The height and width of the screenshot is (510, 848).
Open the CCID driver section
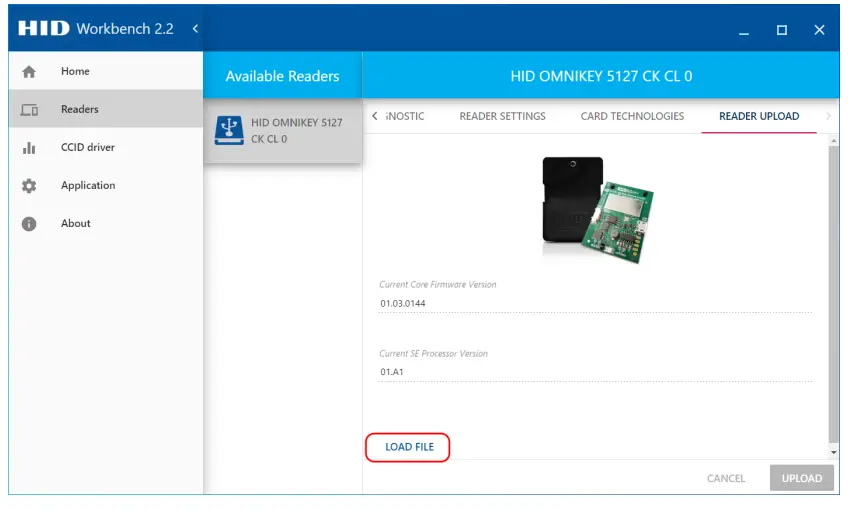pos(105,147)
